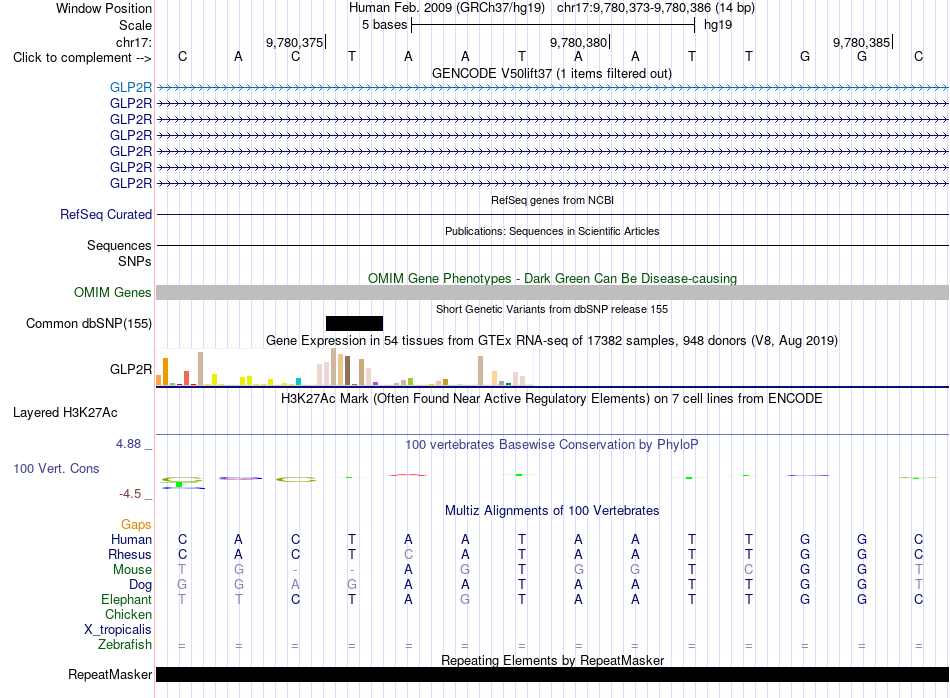The image size is (950, 698).
Task: Select the light-blue highlighted GLP2R transcript label
Action: 131,87
